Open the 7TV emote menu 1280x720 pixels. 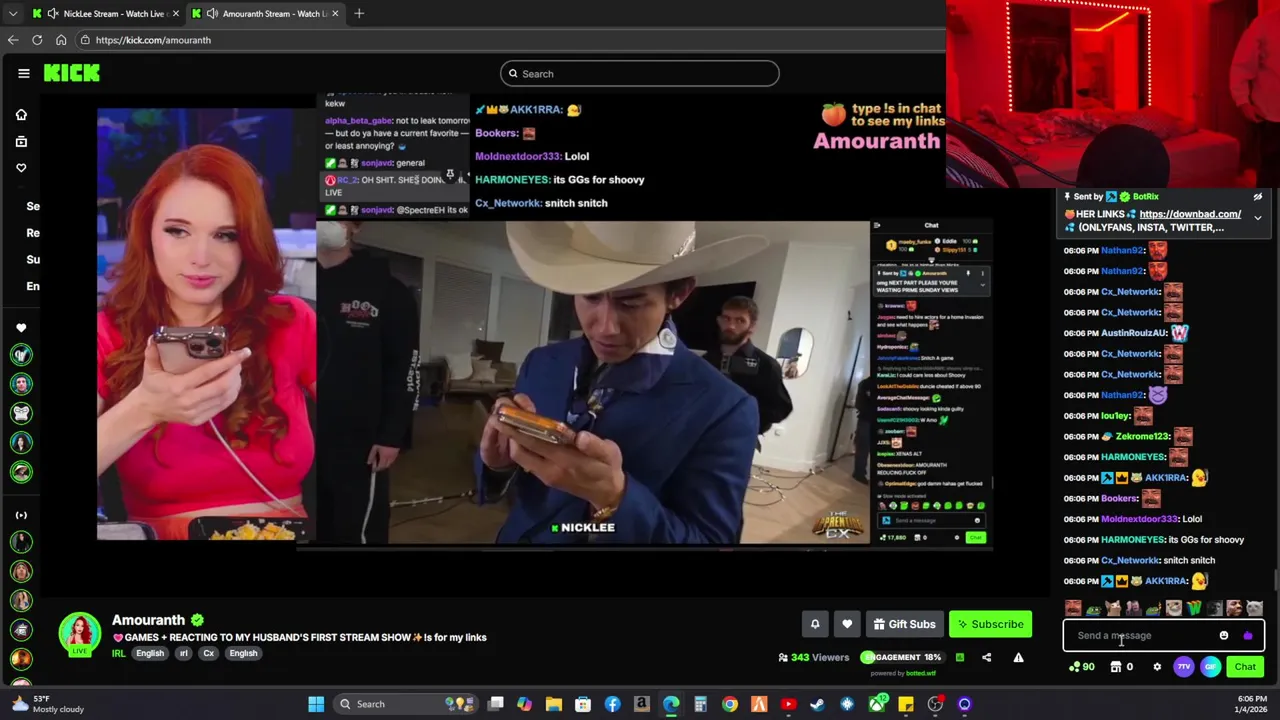(x=1184, y=667)
